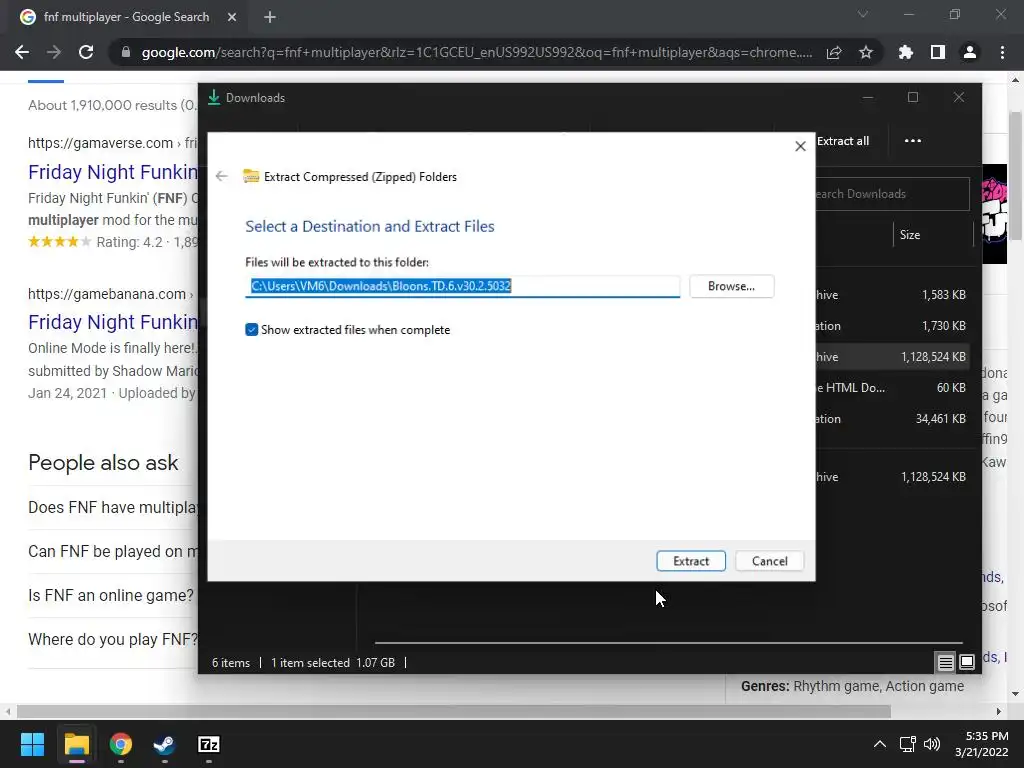Image resolution: width=1024 pixels, height=768 pixels.
Task: Click the Chrome back arrow
Action: pos(22,52)
